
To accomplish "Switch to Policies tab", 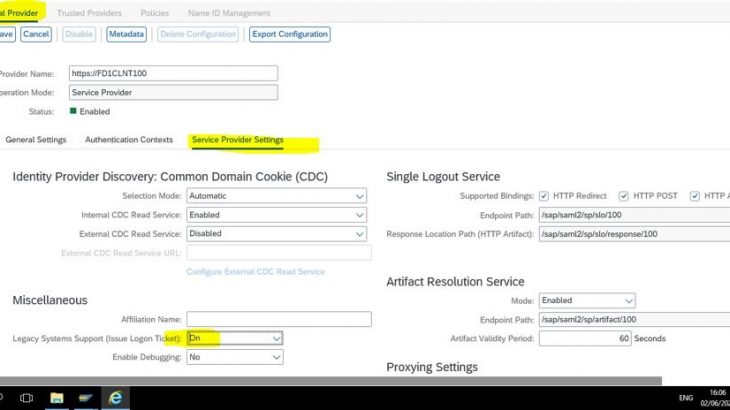I will coord(155,13).
